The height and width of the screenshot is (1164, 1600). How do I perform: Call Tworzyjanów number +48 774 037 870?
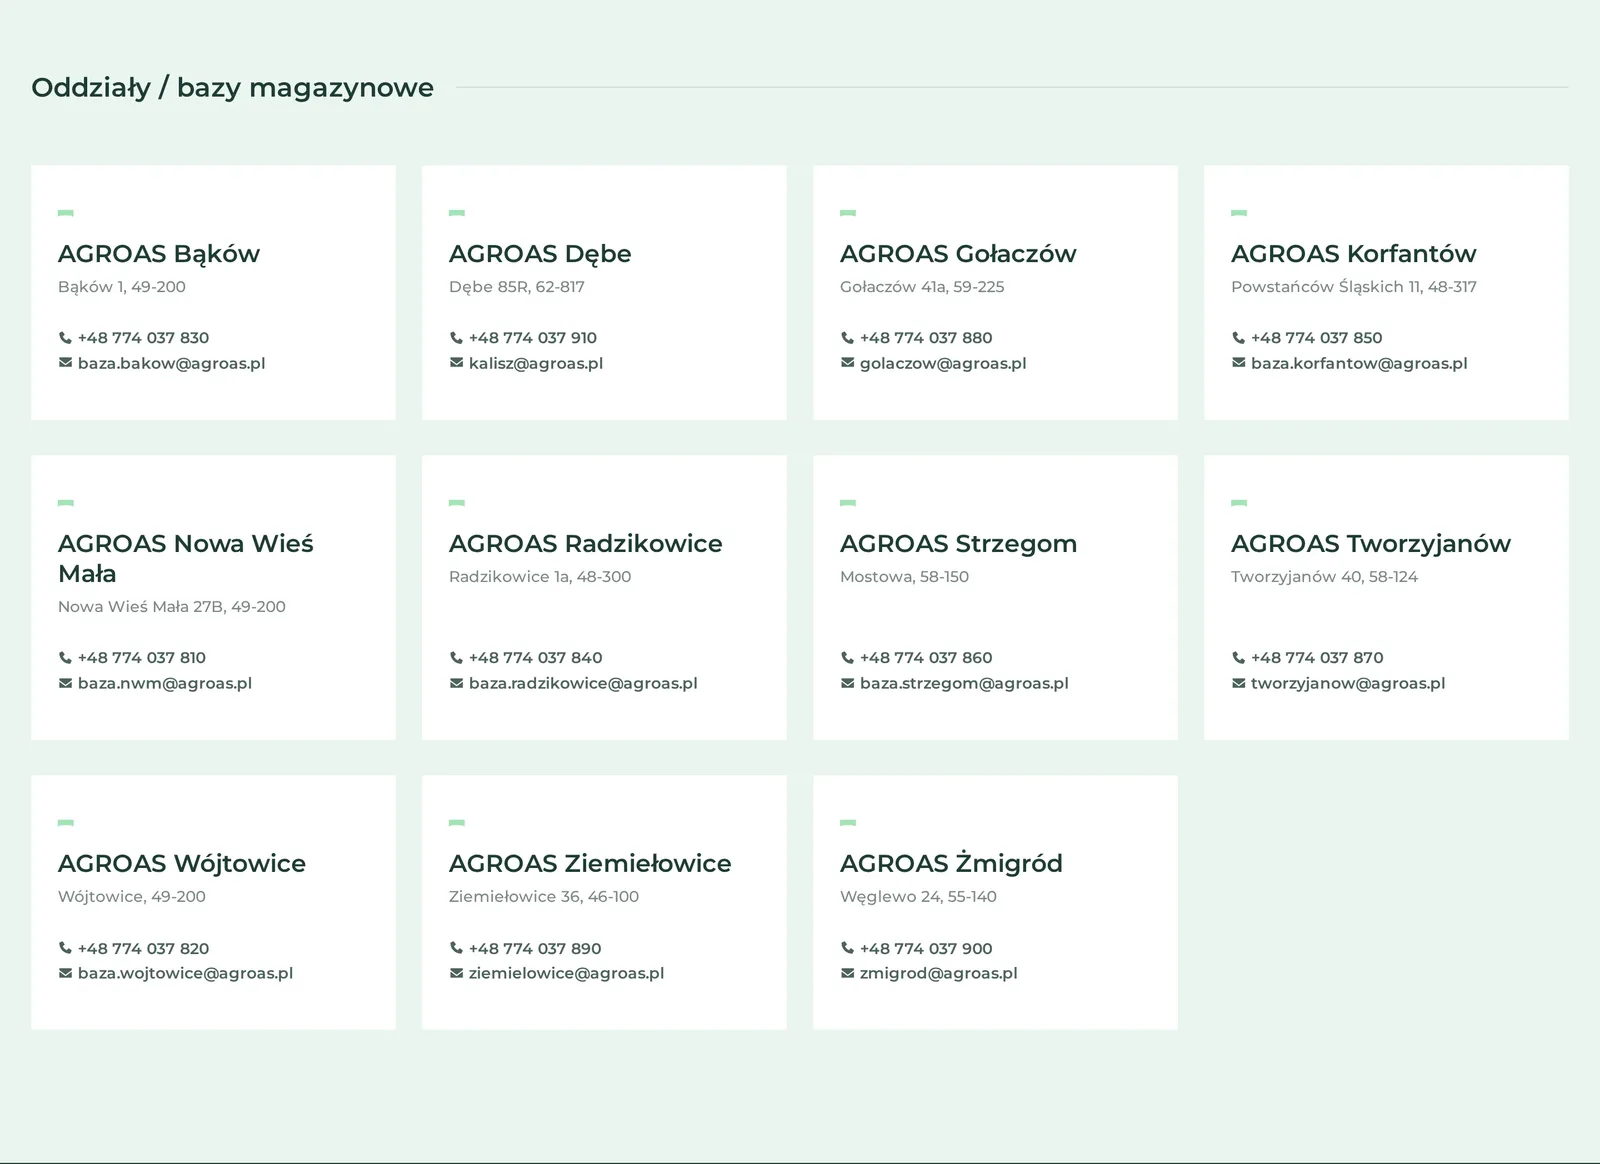coord(1317,658)
